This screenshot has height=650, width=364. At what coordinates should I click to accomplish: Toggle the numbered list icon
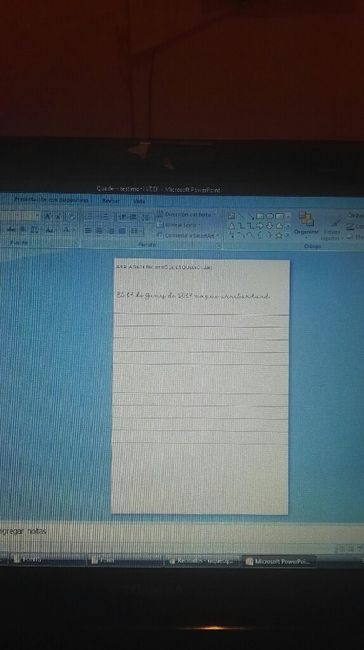(x=106, y=217)
